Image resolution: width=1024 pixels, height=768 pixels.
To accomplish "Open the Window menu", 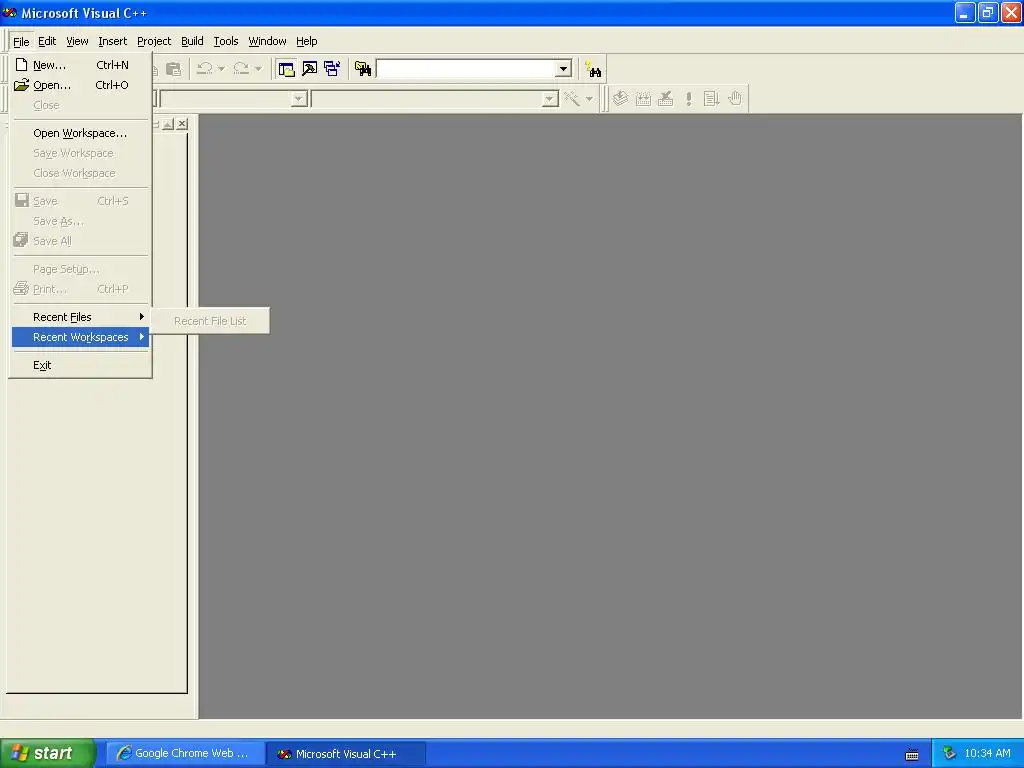I will tap(267, 41).
